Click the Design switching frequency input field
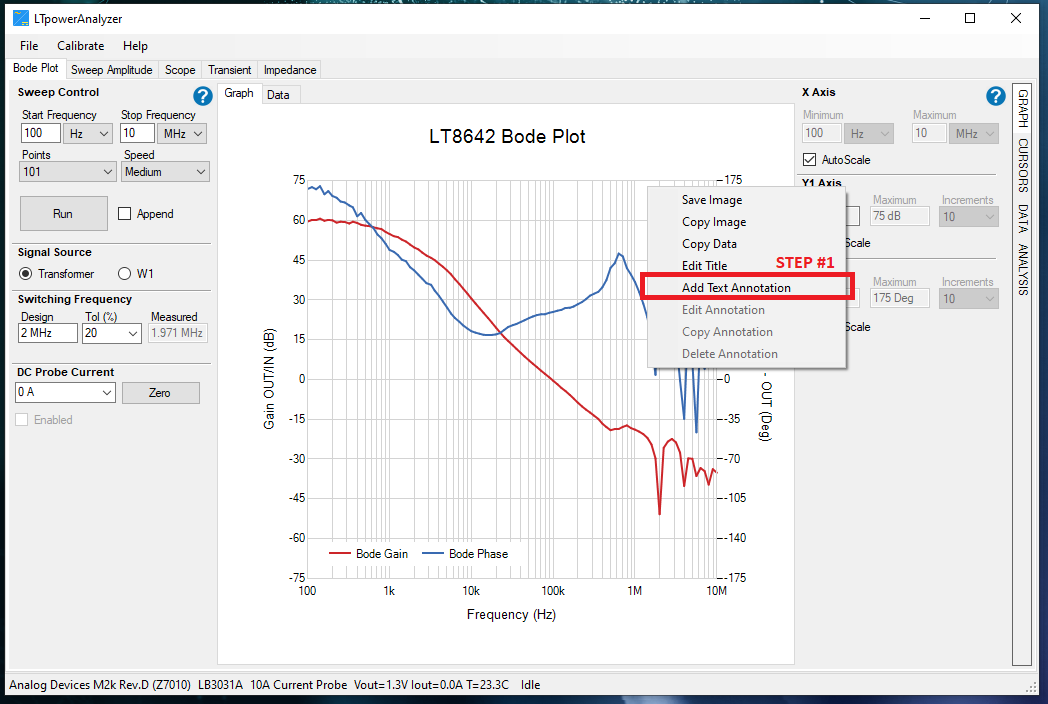Viewport: 1048px width, 704px height. click(47, 334)
